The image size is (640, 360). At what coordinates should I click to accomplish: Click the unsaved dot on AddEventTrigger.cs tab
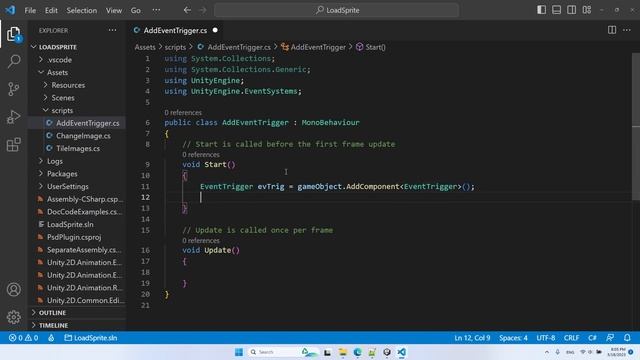(x=215, y=30)
